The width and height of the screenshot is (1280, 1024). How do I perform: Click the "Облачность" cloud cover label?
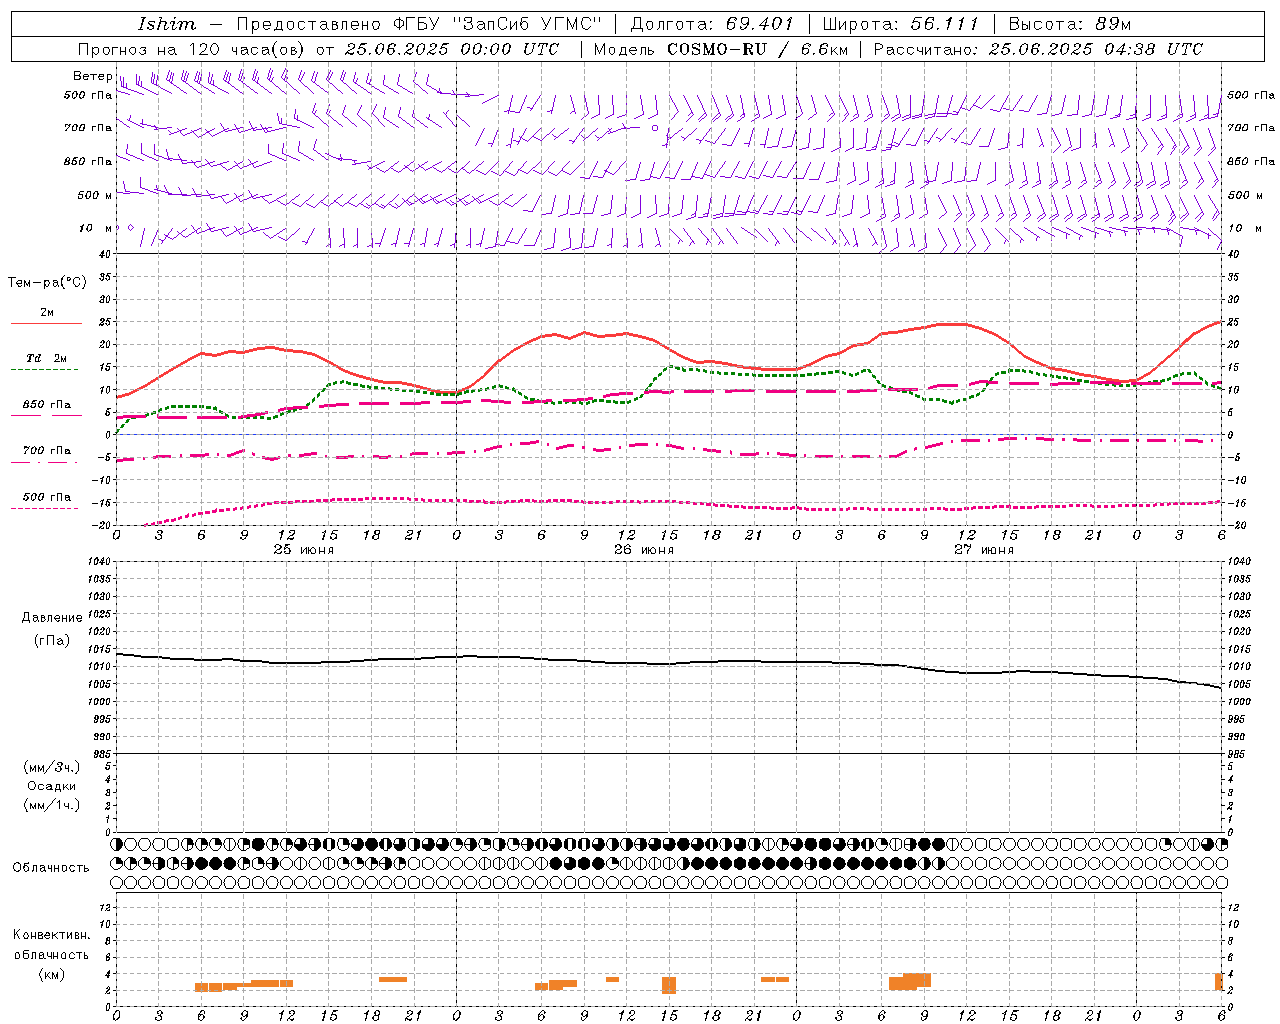coord(51,868)
